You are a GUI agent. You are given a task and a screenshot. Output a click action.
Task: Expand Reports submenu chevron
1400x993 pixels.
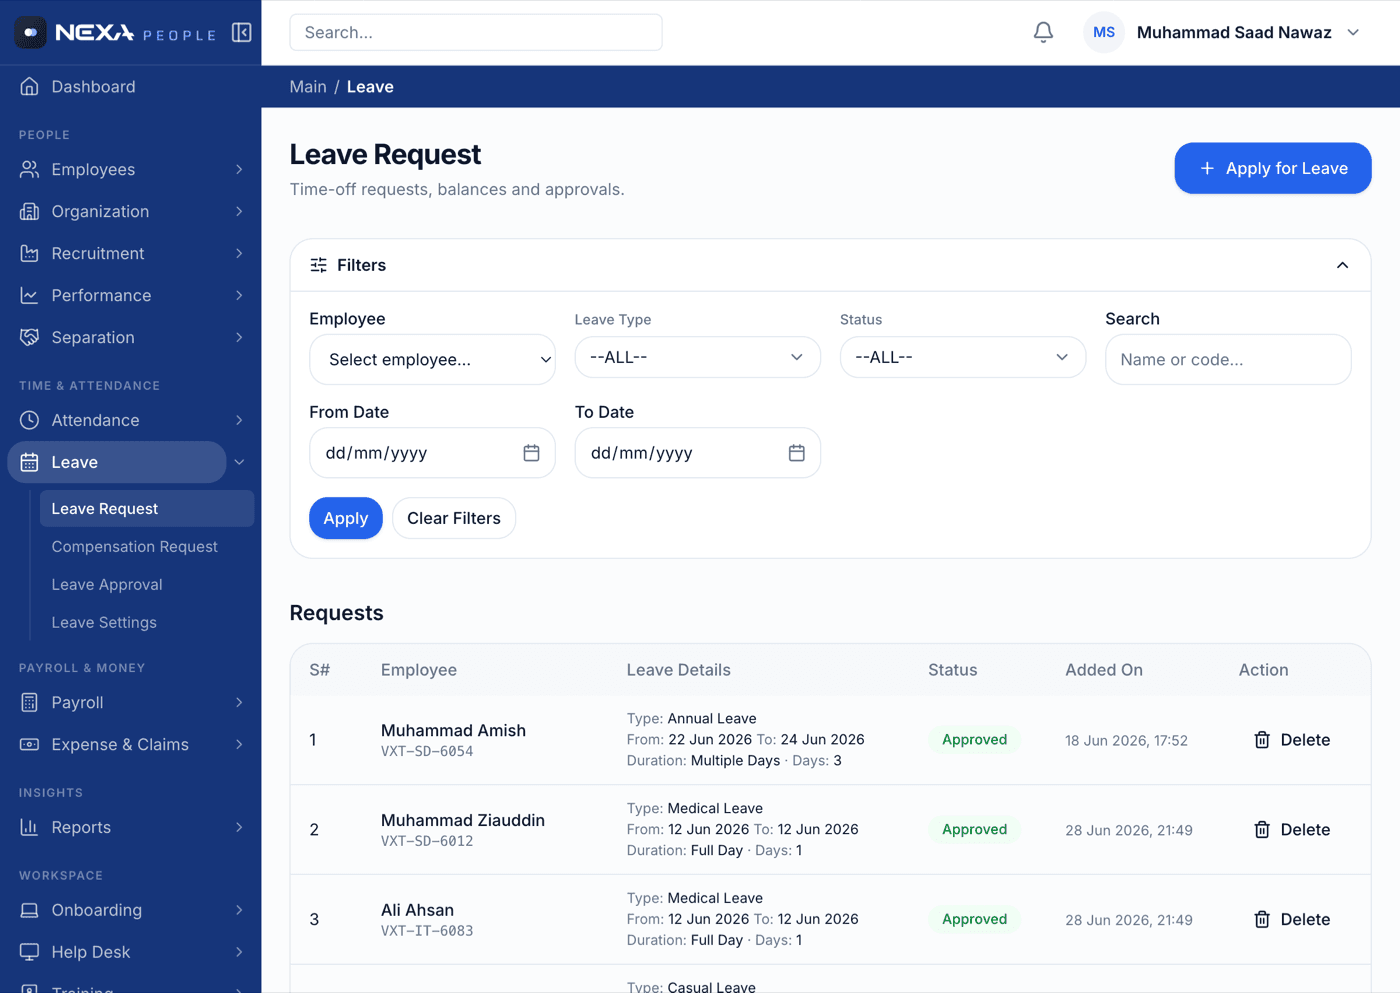pos(239,828)
